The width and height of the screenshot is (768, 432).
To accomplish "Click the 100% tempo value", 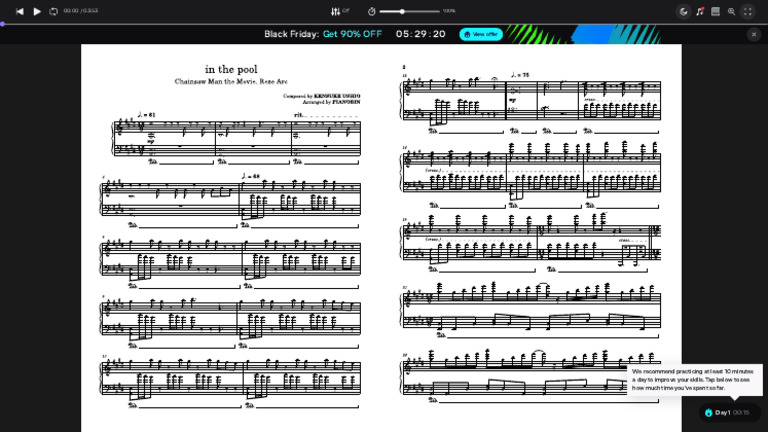I will click(449, 11).
